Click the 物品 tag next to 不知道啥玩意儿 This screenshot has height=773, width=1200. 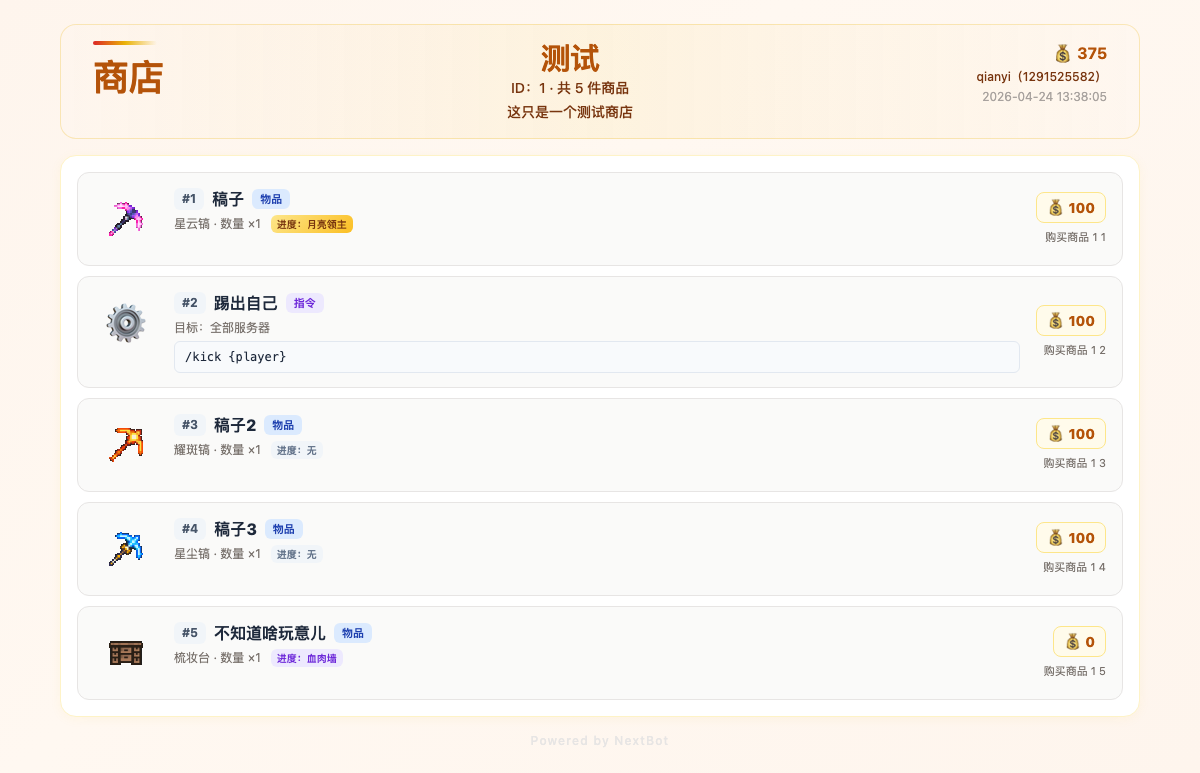[353, 633]
